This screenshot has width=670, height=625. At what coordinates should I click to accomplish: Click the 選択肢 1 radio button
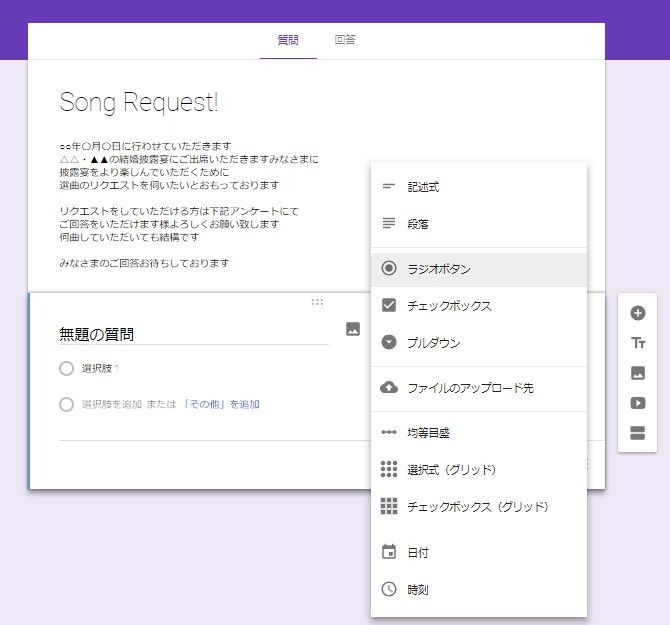click(x=66, y=368)
